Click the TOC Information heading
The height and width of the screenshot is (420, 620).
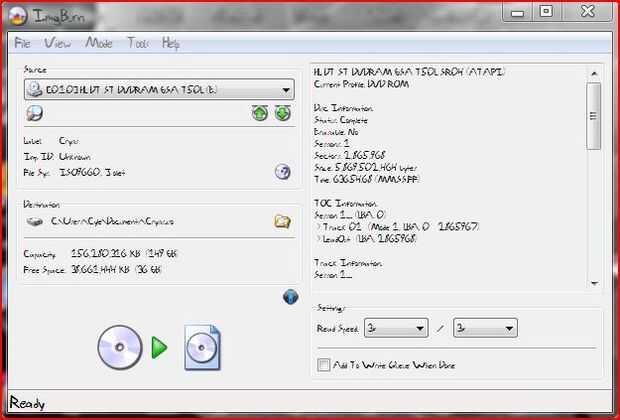[346, 204]
